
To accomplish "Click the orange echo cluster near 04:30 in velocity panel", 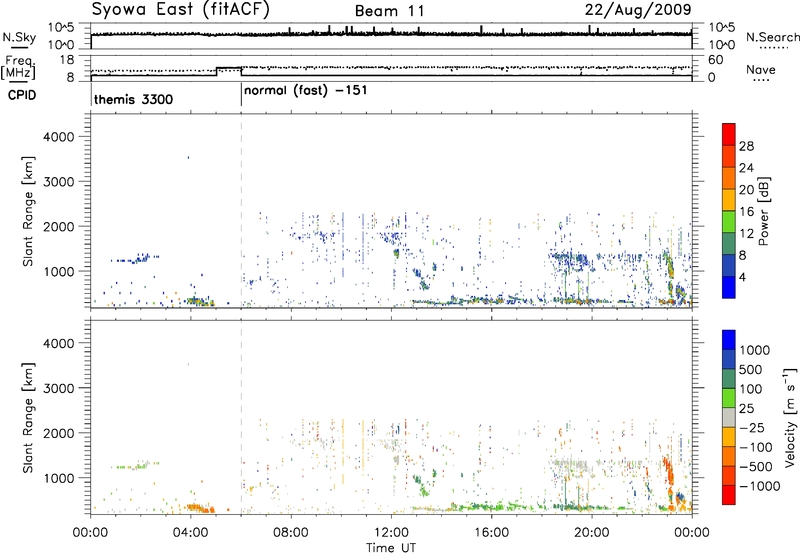I will [201, 508].
